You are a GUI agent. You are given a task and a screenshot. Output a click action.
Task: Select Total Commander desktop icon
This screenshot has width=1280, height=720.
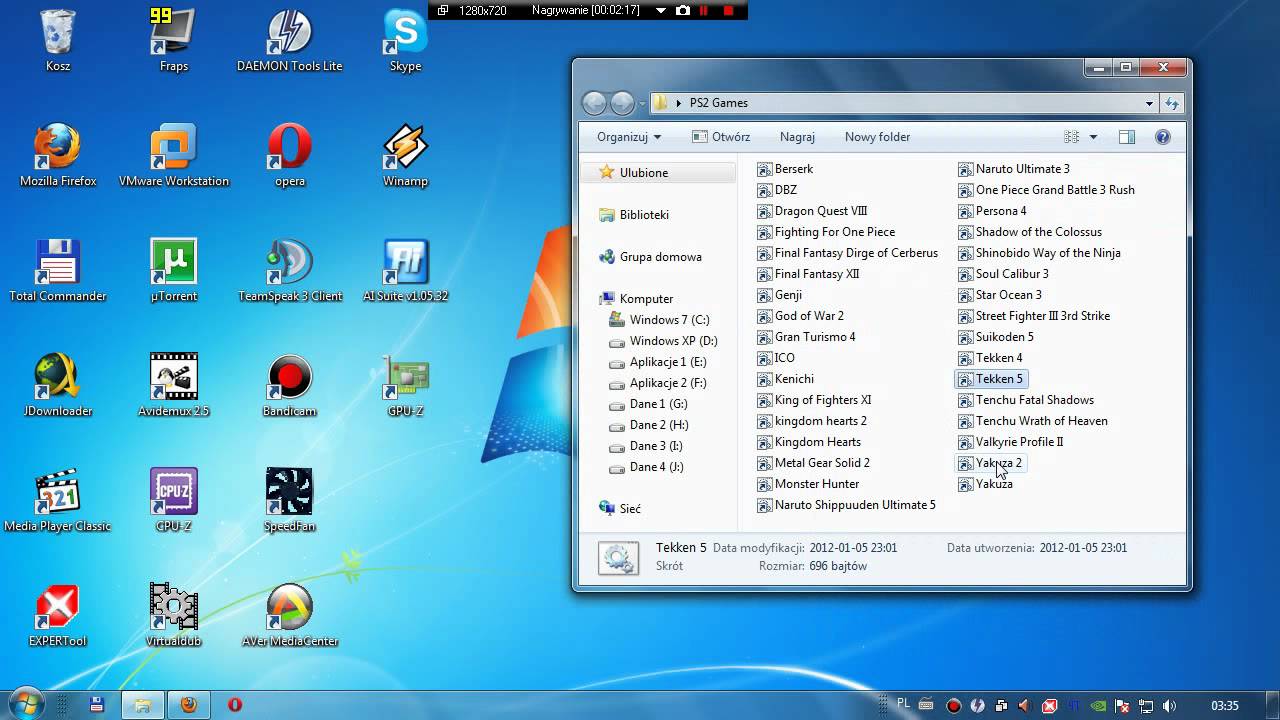coord(58,271)
